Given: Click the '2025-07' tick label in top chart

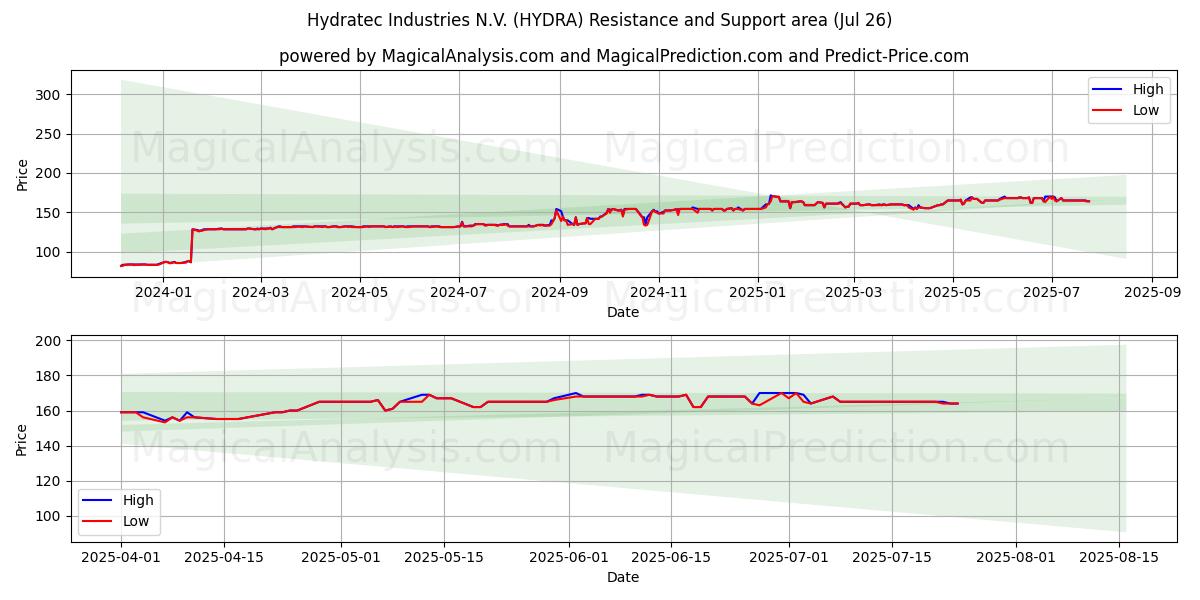Looking at the screenshot, I should click(x=1051, y=293).
